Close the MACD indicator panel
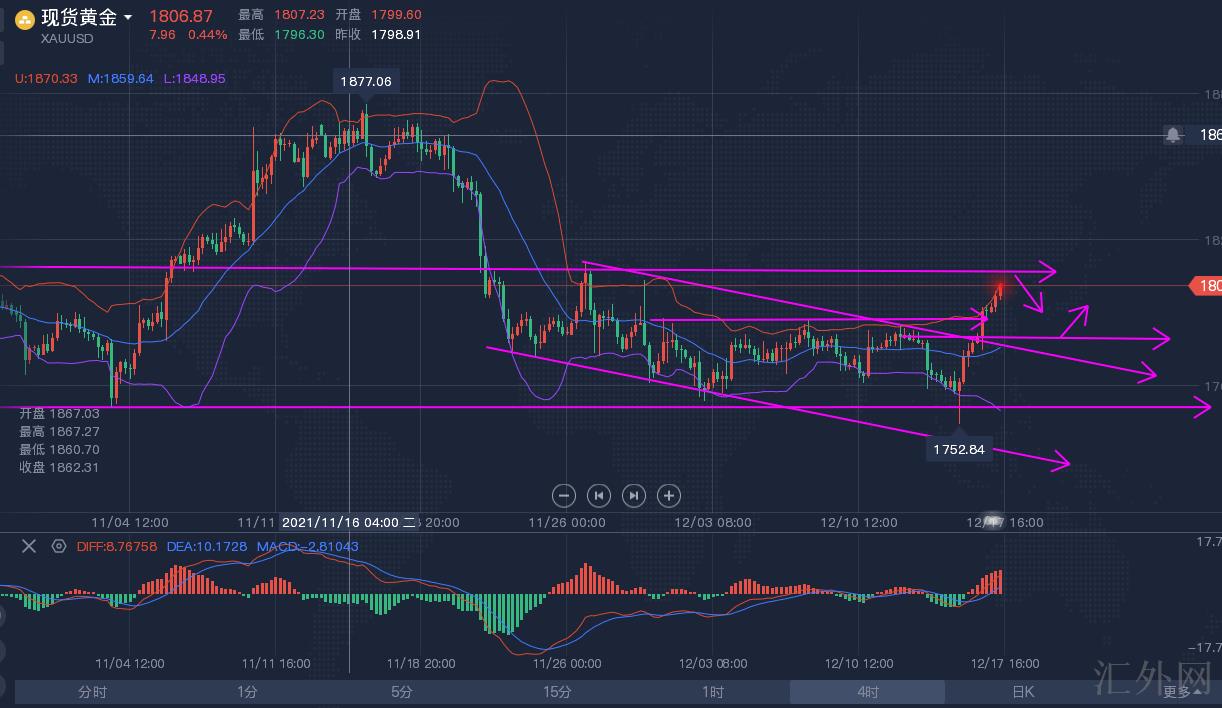 coord(29,546)
